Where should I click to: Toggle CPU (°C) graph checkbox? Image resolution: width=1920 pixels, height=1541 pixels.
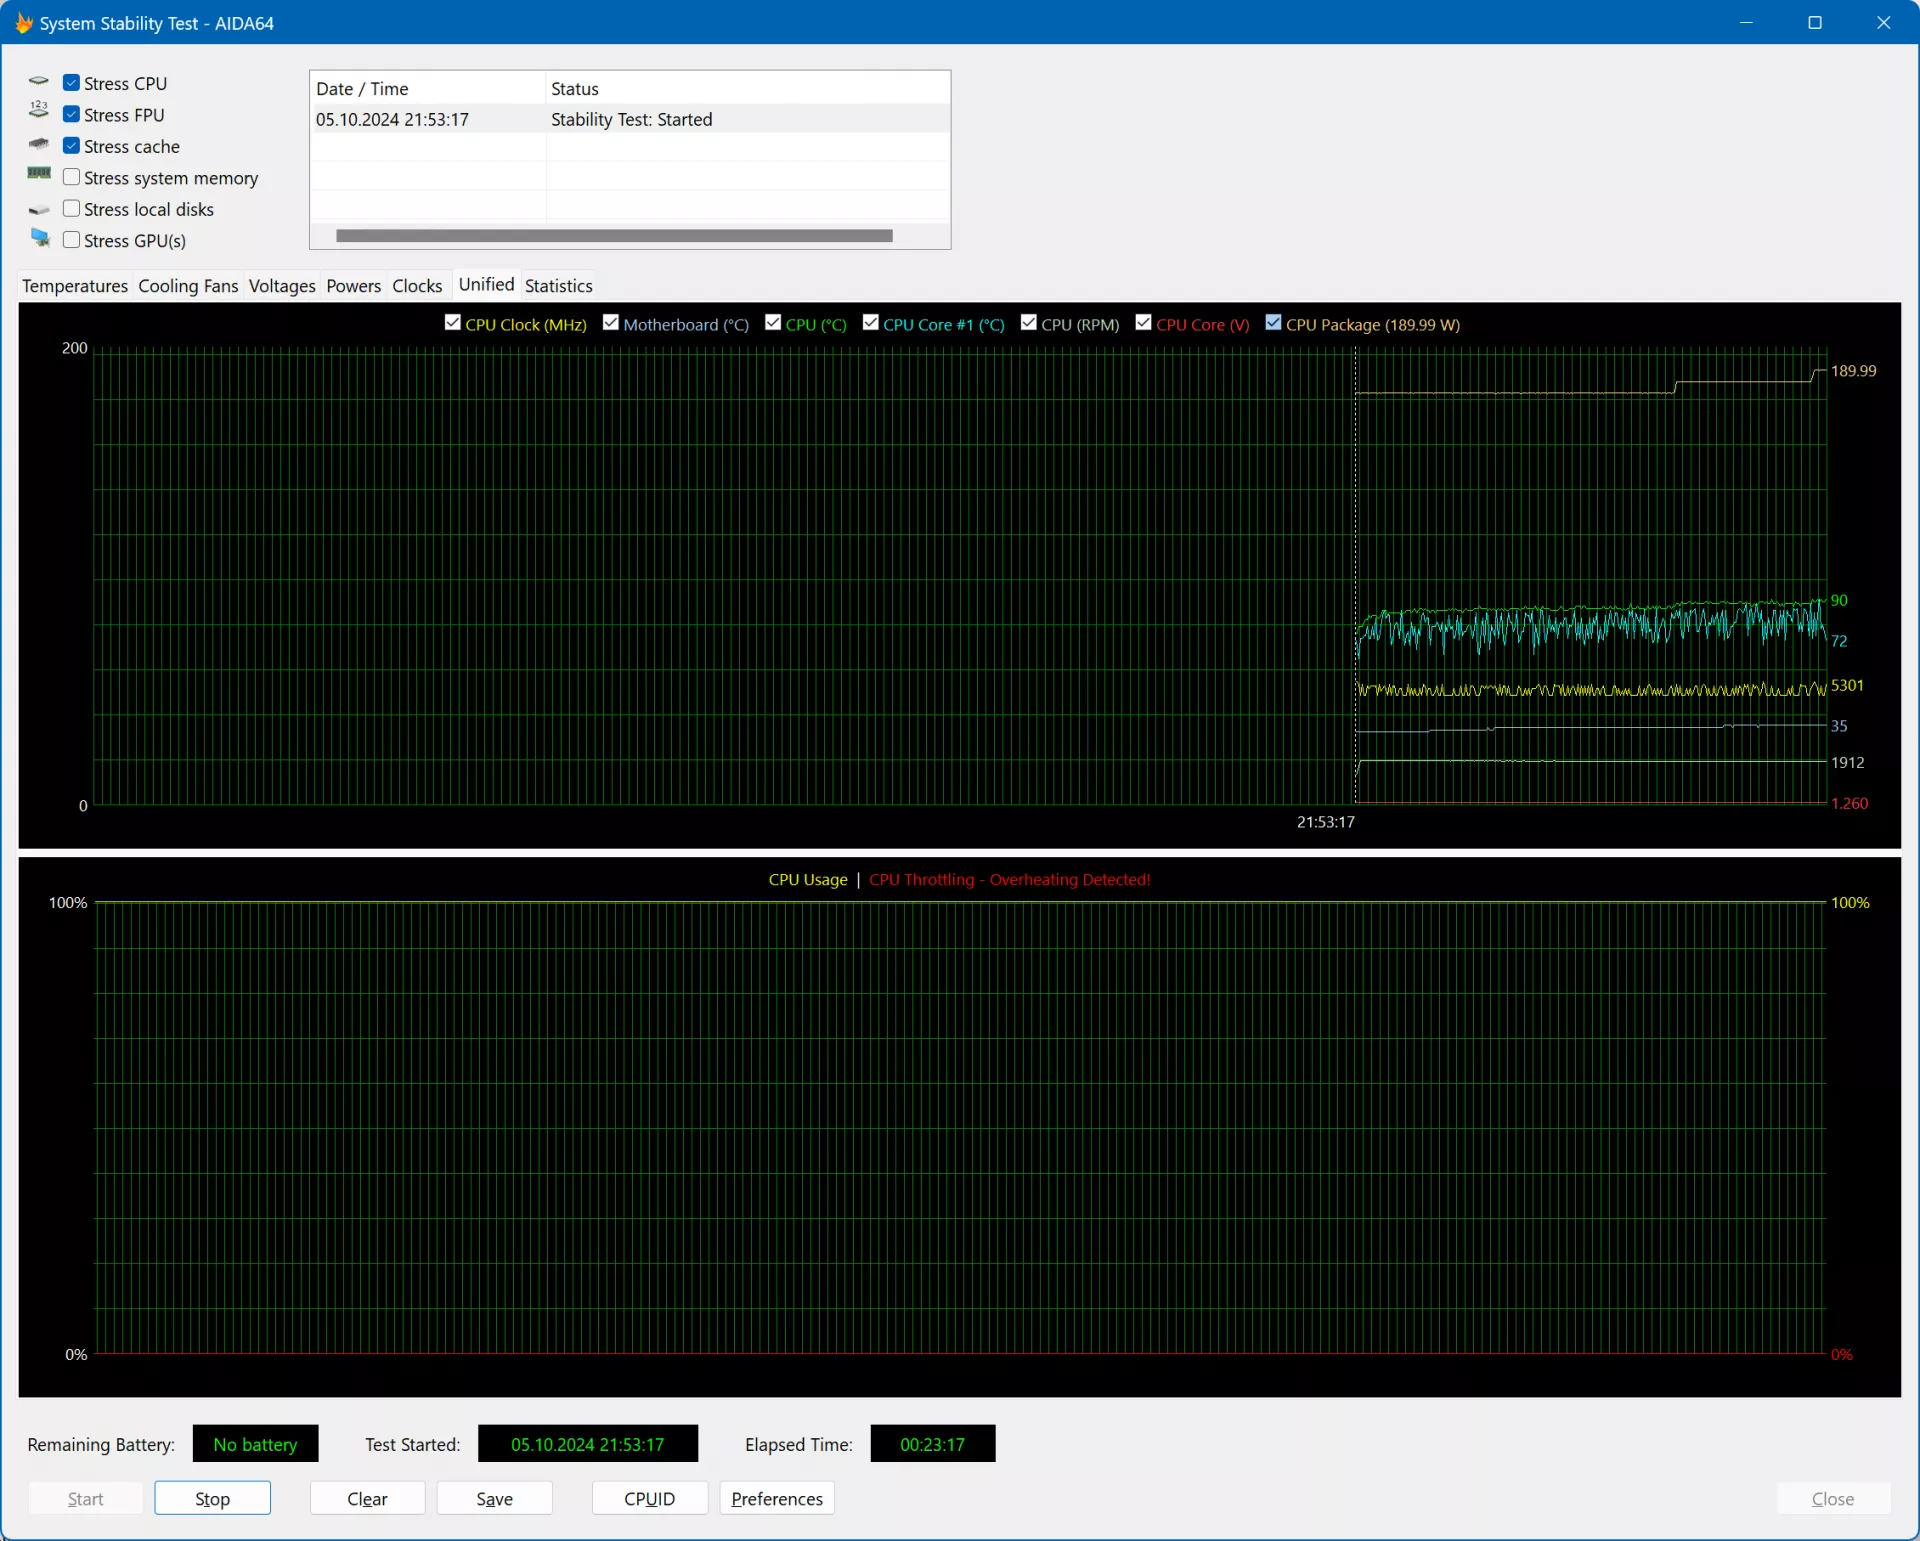click(773, 323)
